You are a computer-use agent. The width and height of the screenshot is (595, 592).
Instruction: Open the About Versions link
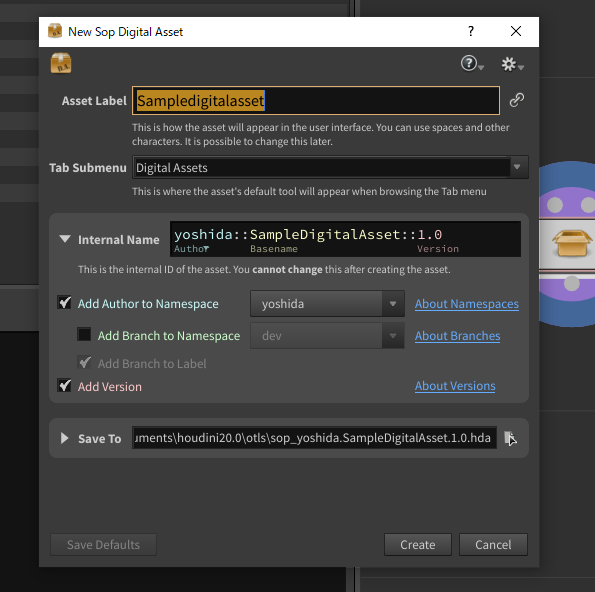pyautogui.click(x=455, y=386)
